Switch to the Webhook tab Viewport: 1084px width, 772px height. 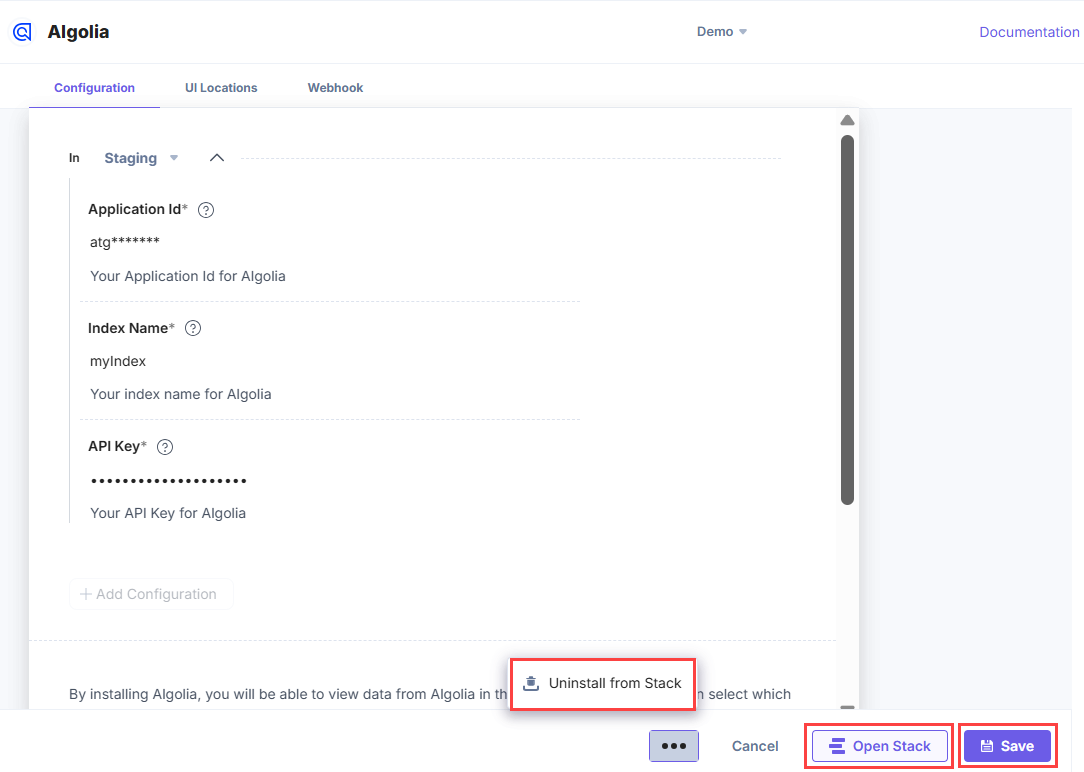point(335,88)
